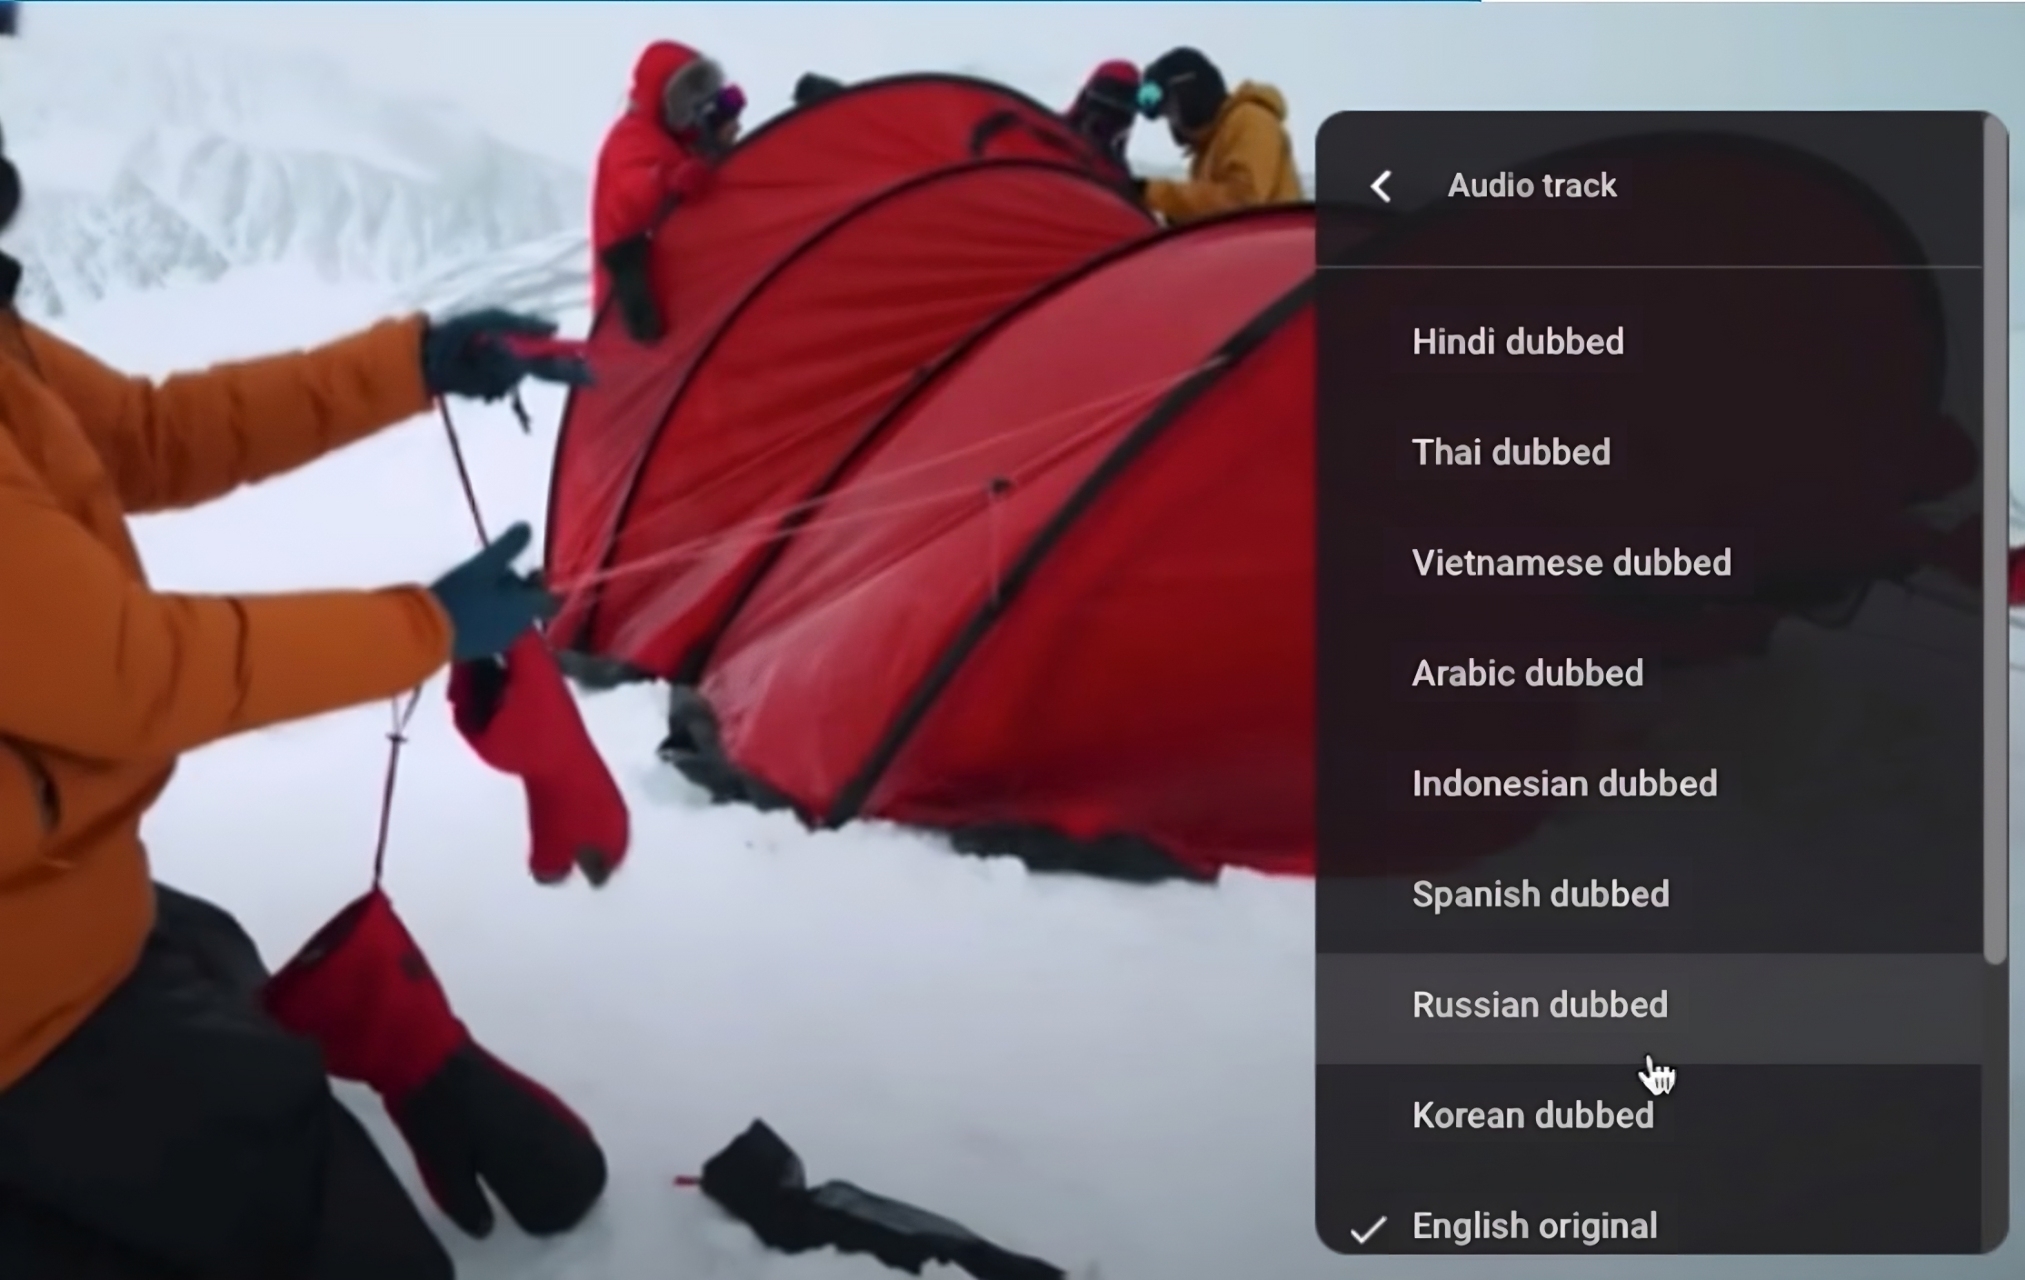Screen dimensions: 2025x1280
Task: Select Russian dubbed audio track
Action: 1540,1004
